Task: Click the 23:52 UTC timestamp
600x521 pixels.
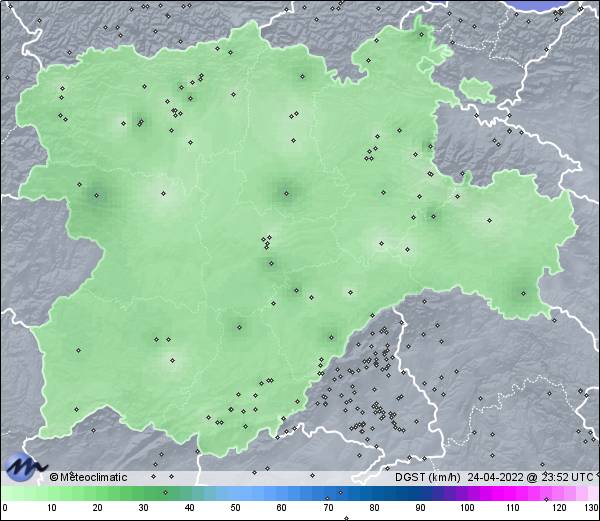Action: click(x=566, y=477)
